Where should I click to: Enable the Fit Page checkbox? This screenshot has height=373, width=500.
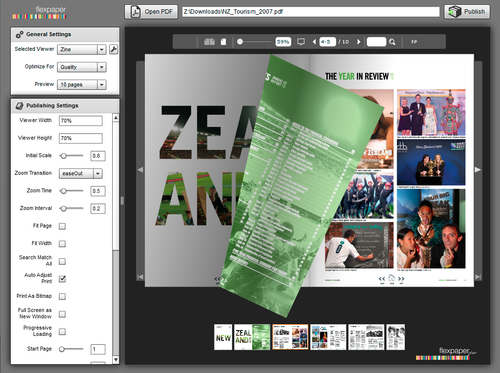(x=62, y=226)
